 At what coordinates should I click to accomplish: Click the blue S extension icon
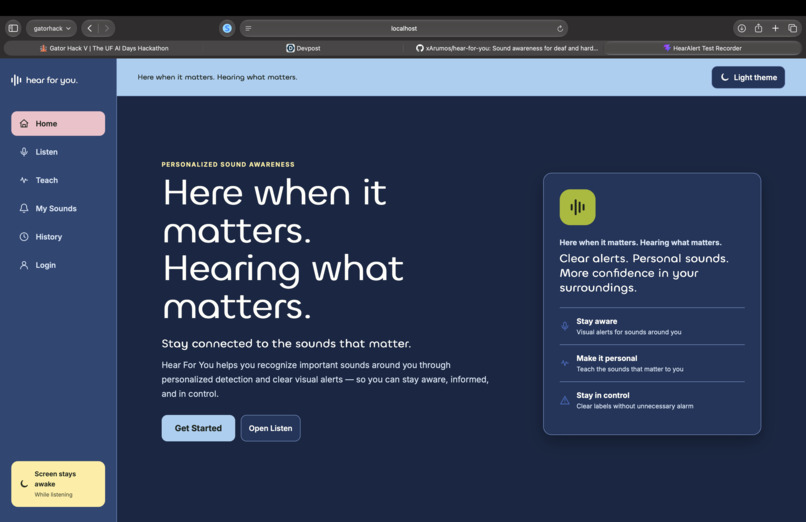click(227, 28)
